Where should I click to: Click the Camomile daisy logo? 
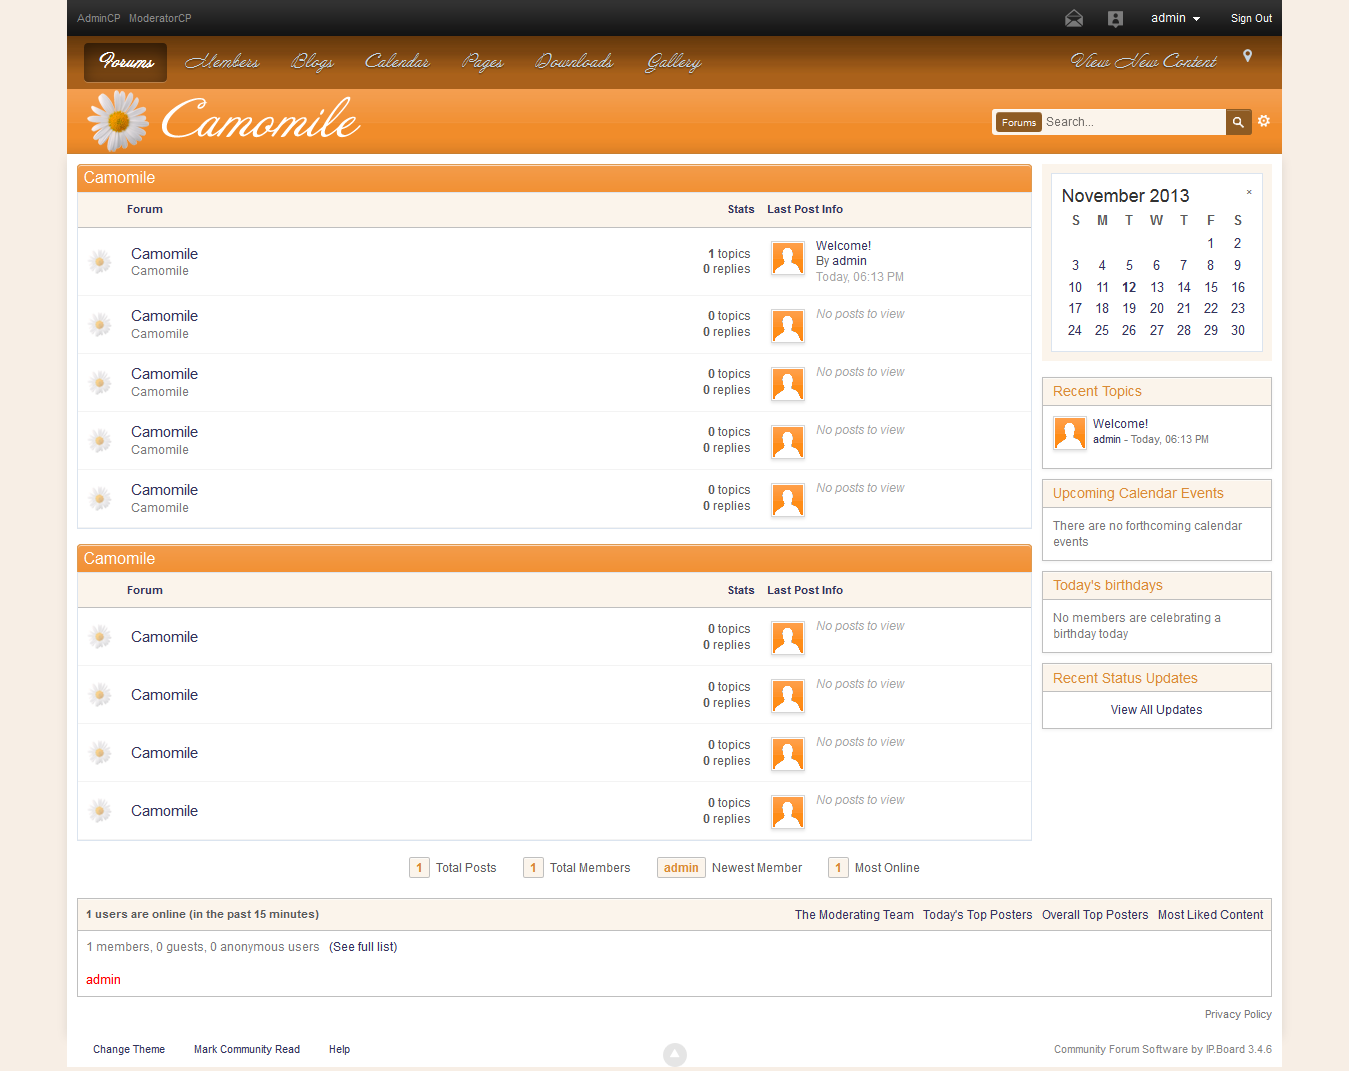click(223, 121)
